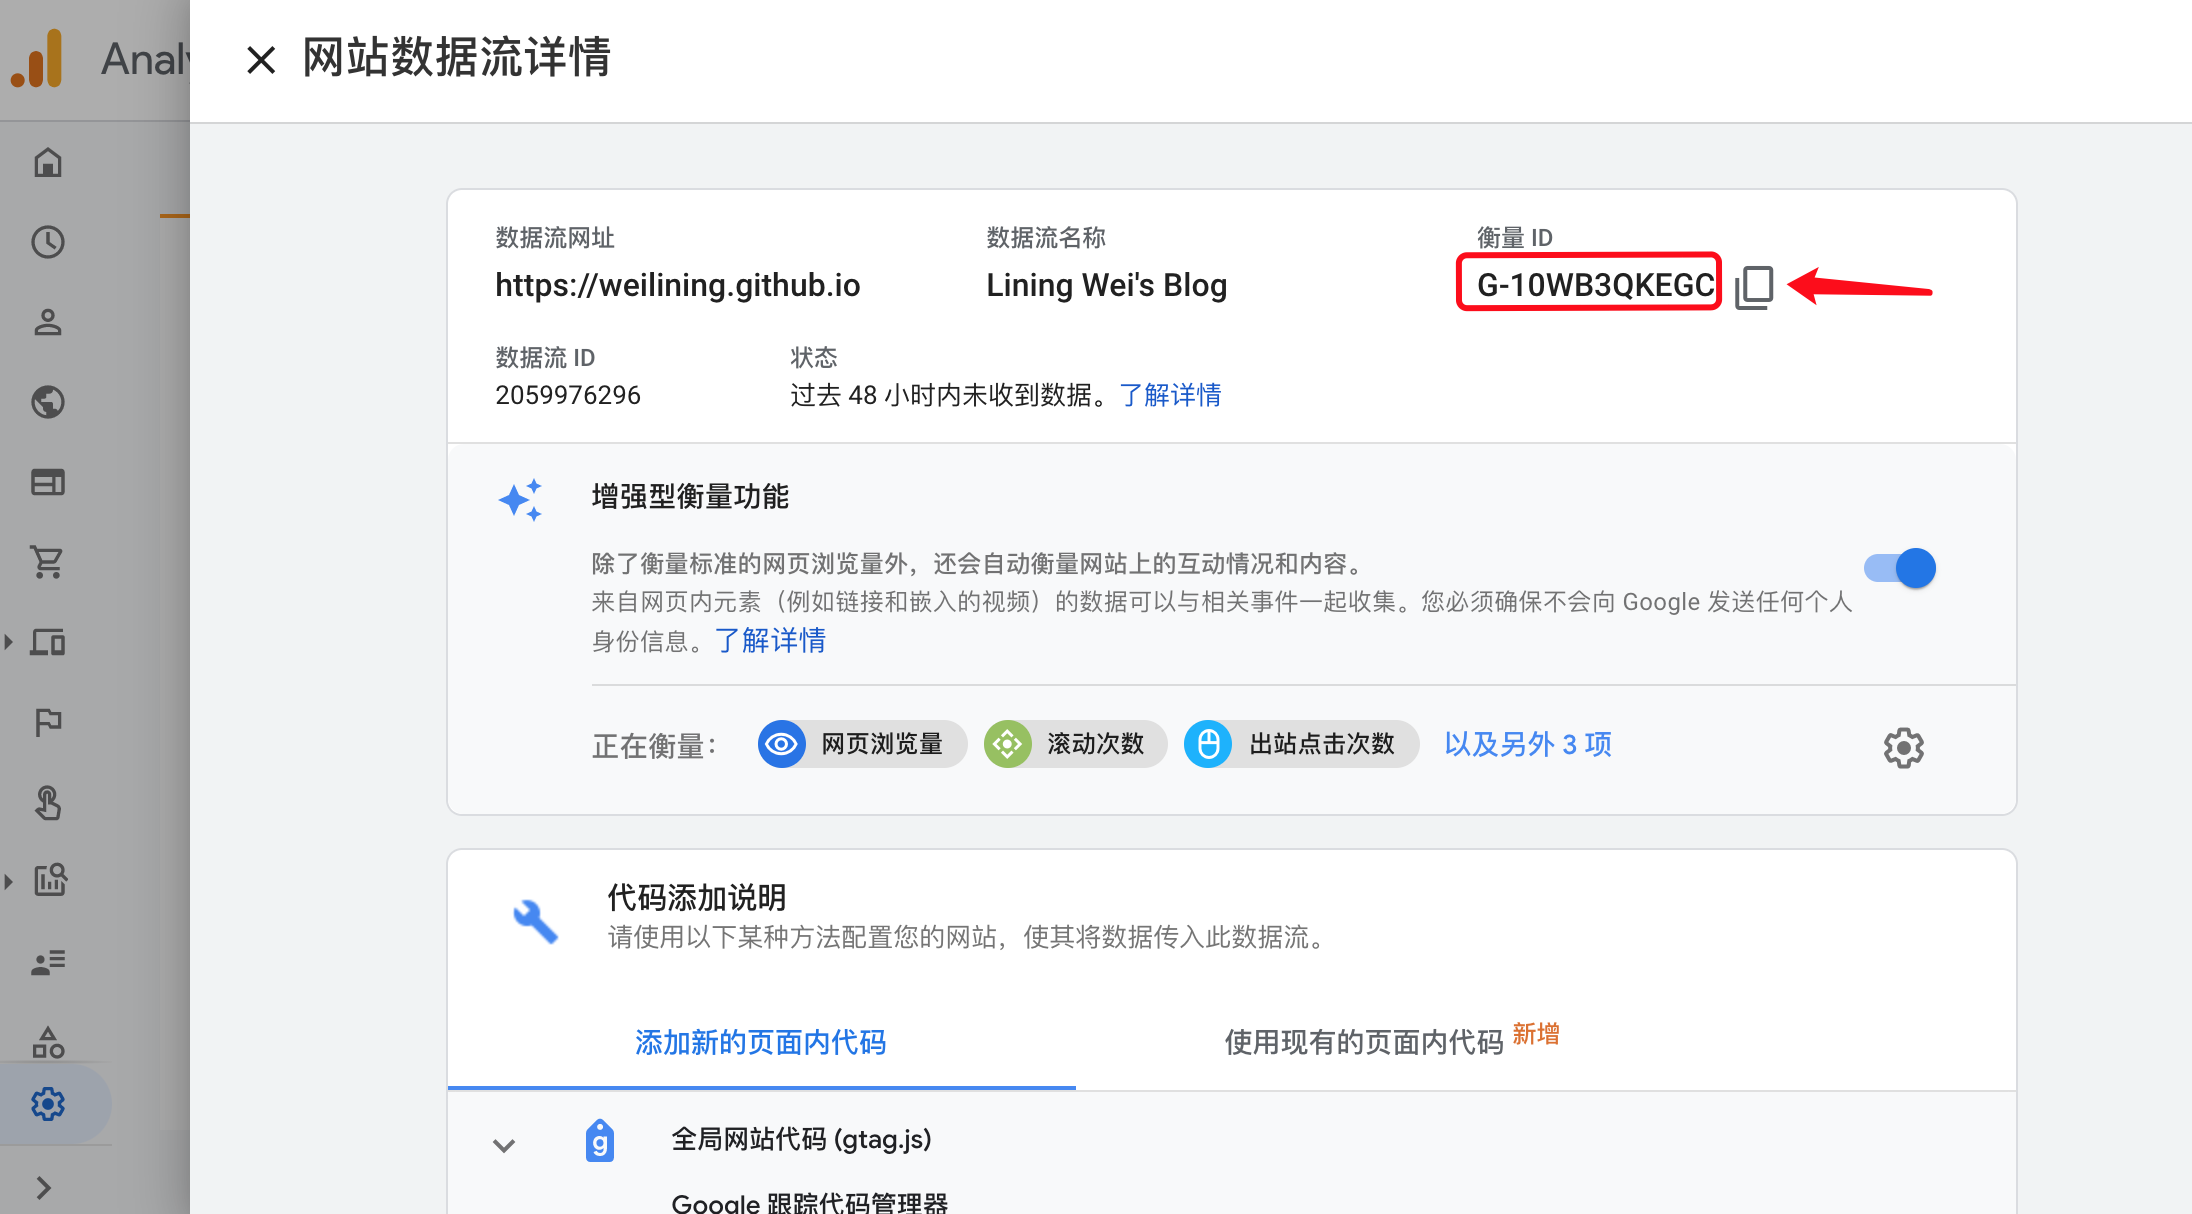Select Add new on-page tag tab

pyautogui.click(x=761, y=1042)
